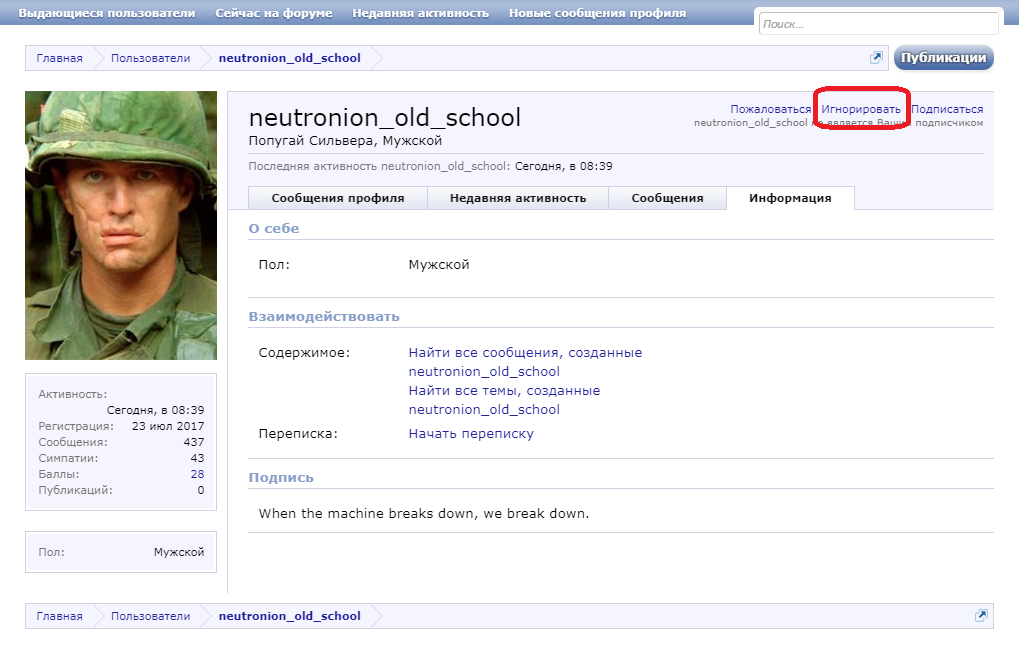Click the top breadcrumb open-in-new-window icon
Screen dimensions: 1019x647
pyautogui.click(x=876, y=58)
